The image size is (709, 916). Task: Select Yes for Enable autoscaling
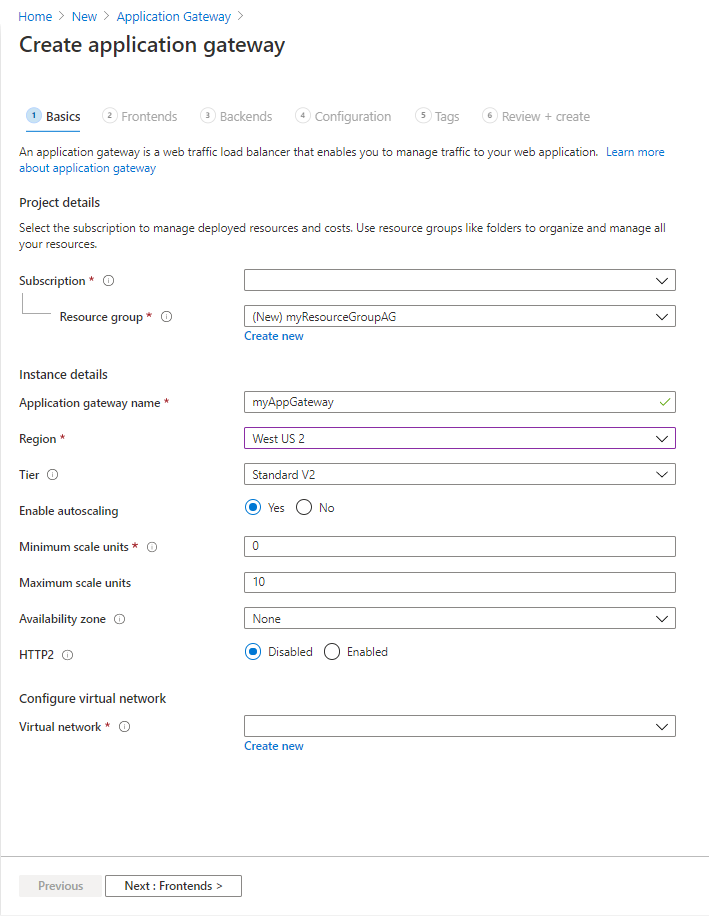[x=253, y=507]
